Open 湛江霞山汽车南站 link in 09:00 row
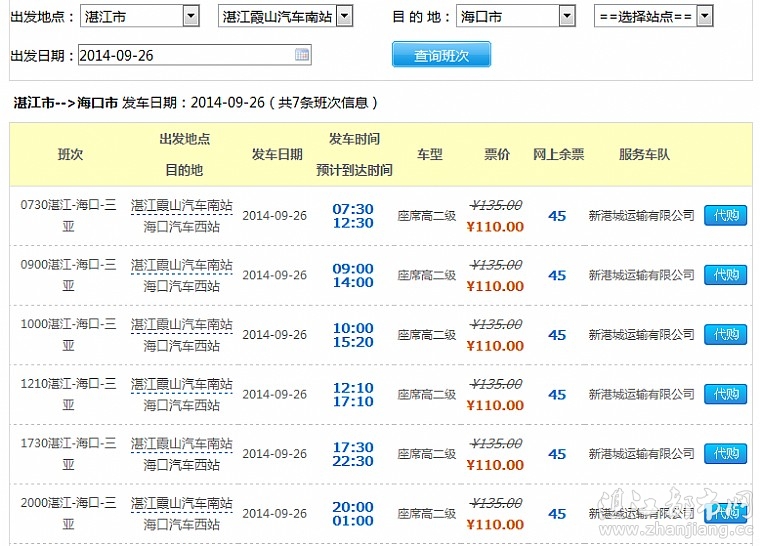760x546 pixels. (181, 265)
